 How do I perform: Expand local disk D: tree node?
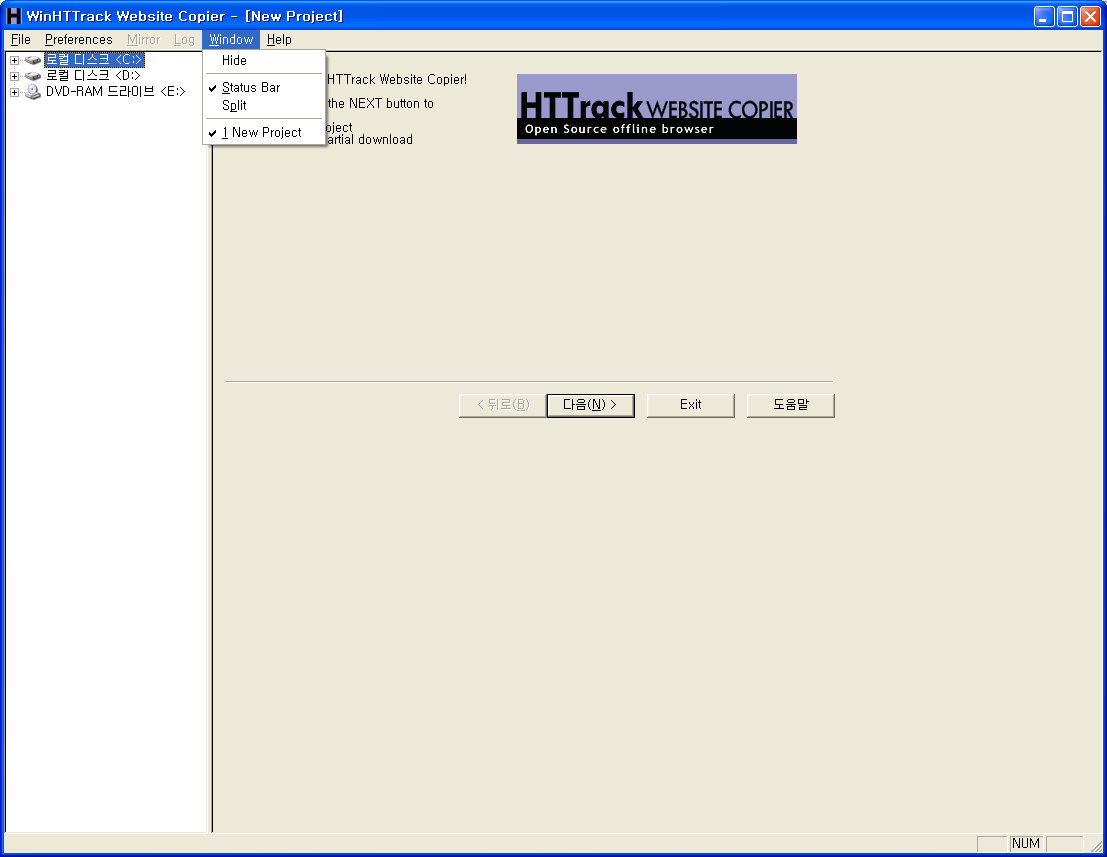[14, 76]
